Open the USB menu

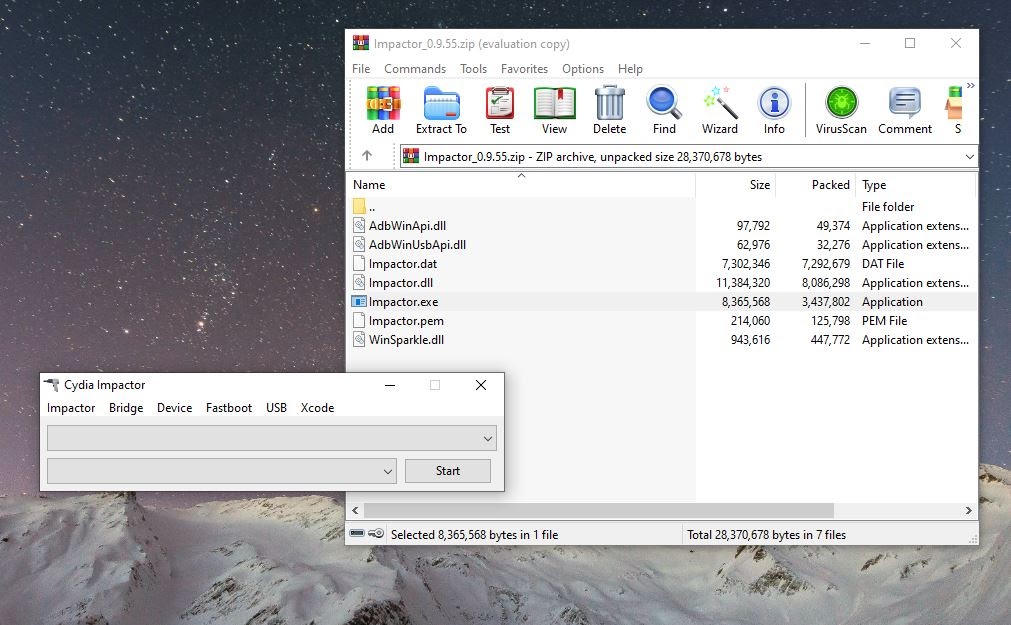pyautogui.click(x=276, y=408)
